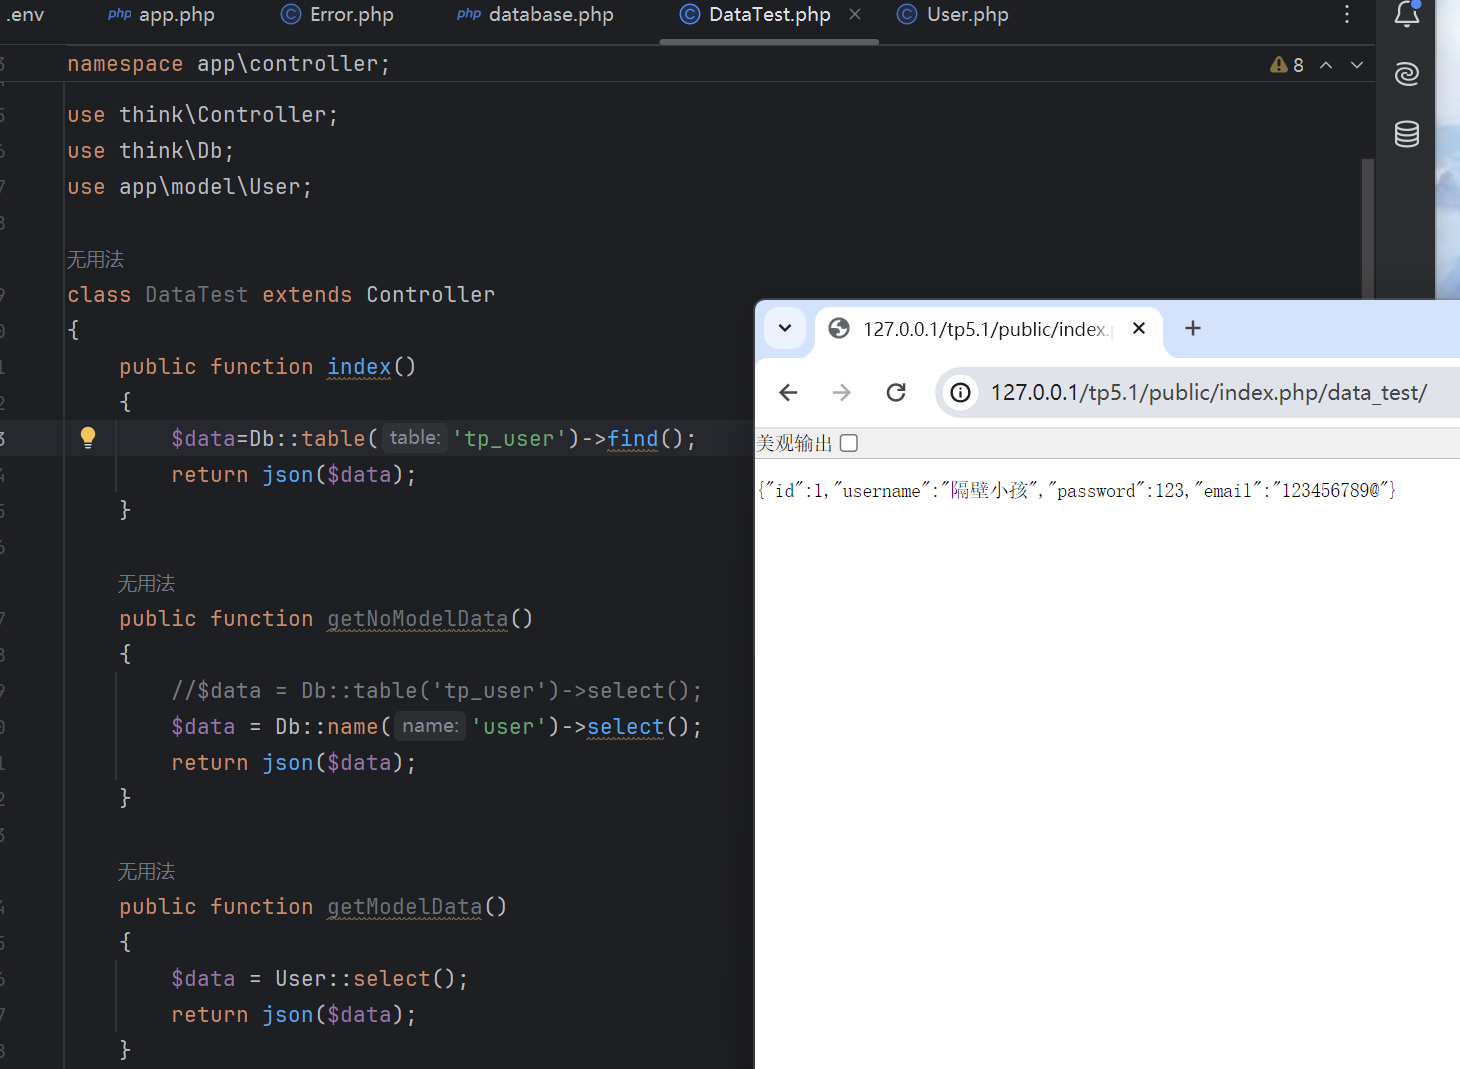Viewport: 1460px width, 1069px height.
Task: Click the JSON output text in the browser
Action: (1077, 491)
